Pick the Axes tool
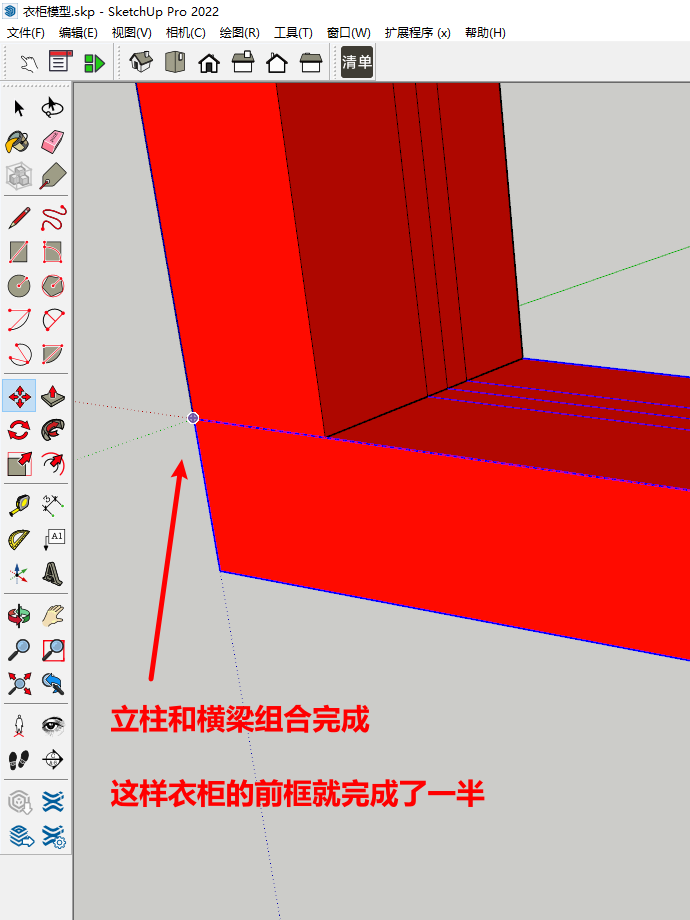The height and width of the screenshot is (920, 690). click(19, 573)
